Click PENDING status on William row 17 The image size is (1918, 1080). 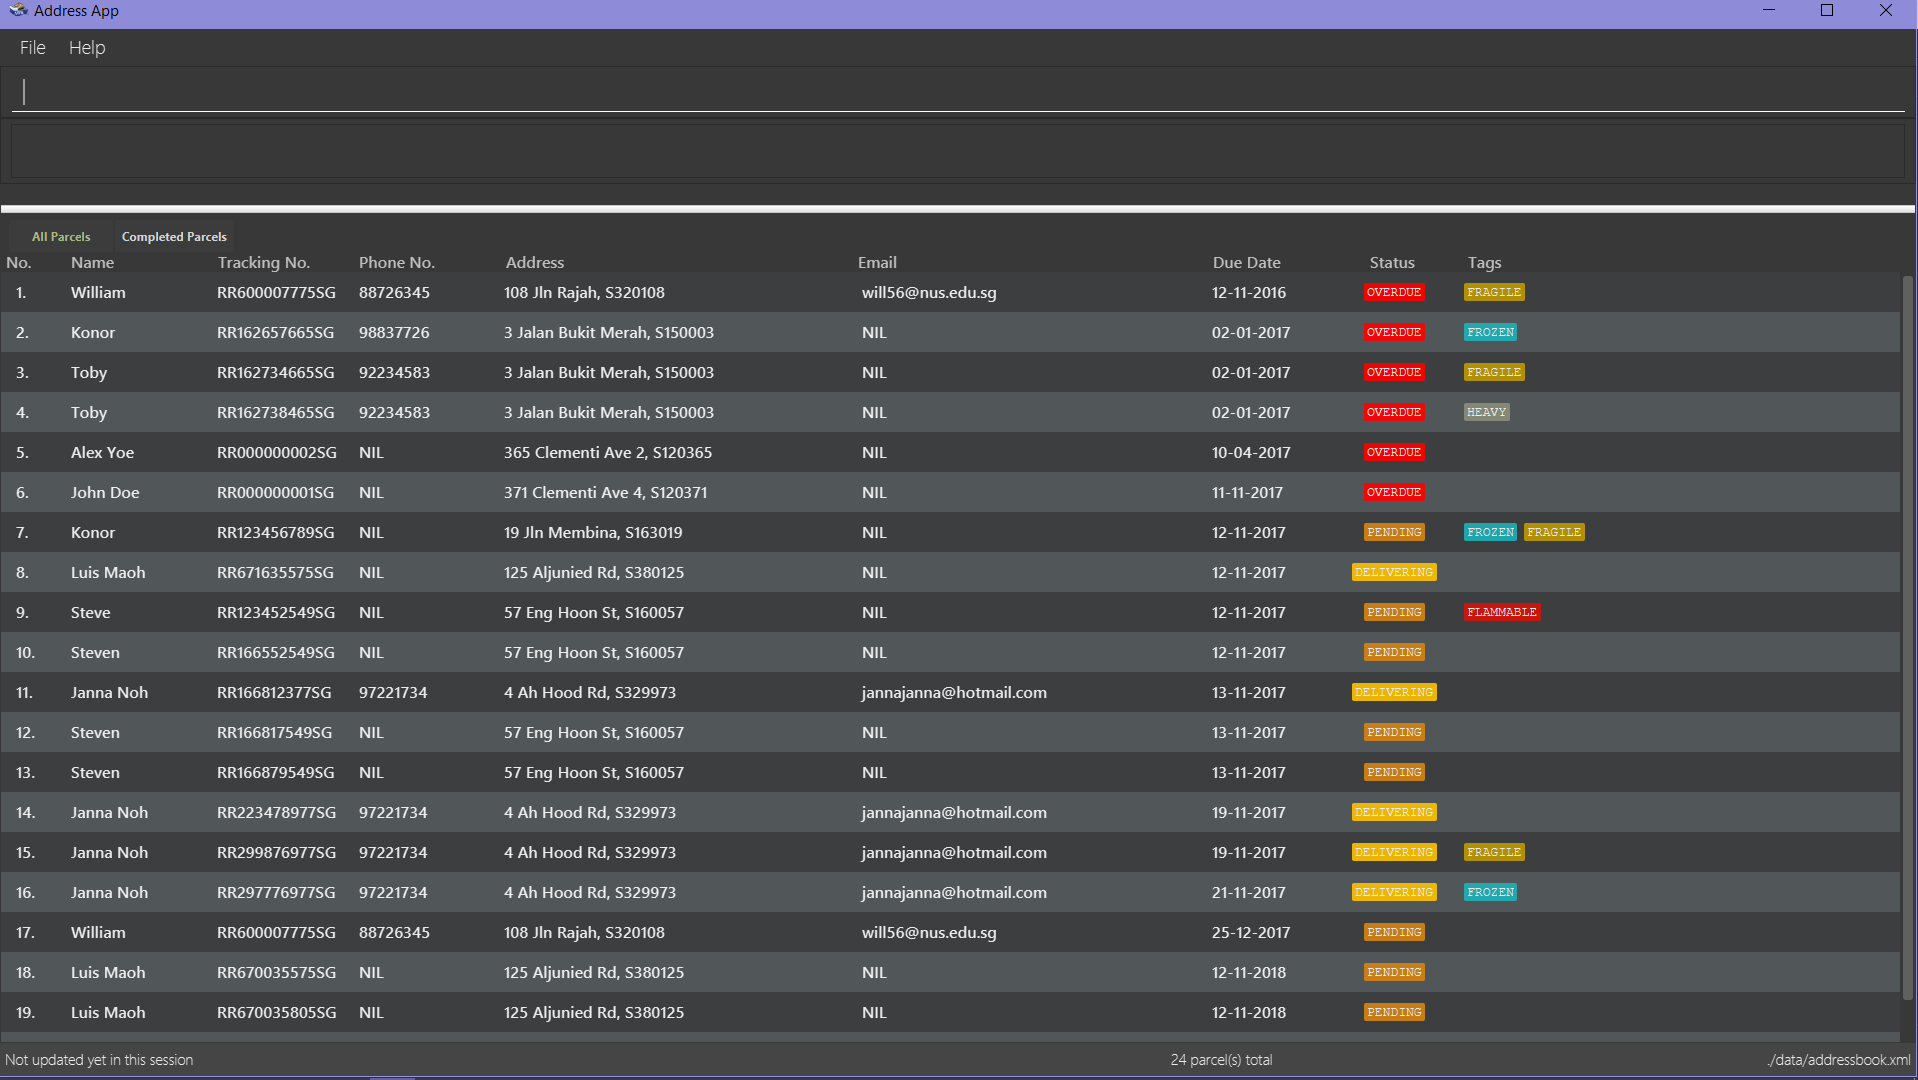pos(1395,933)
